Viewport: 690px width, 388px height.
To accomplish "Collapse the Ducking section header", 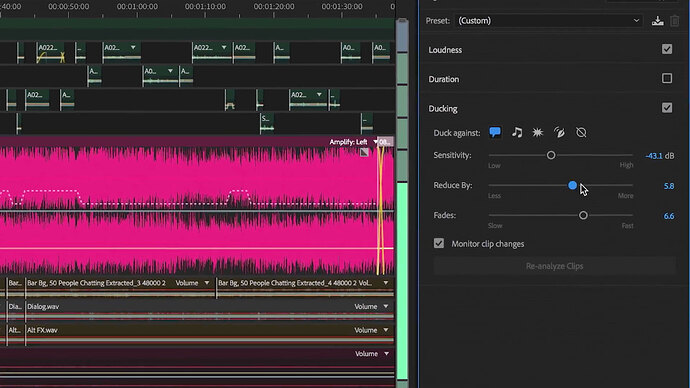I will (443, 109).
